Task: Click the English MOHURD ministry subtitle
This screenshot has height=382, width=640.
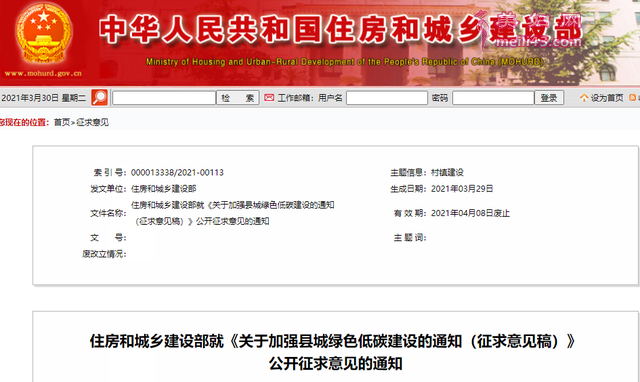Action: coord(345,62)
